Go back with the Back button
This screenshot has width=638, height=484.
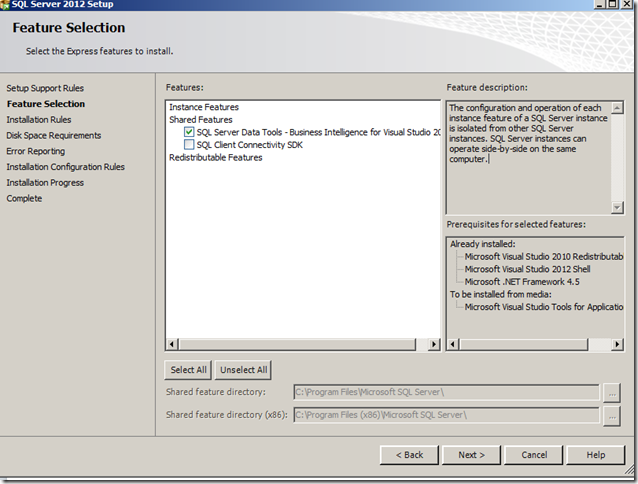pos(409,455)
